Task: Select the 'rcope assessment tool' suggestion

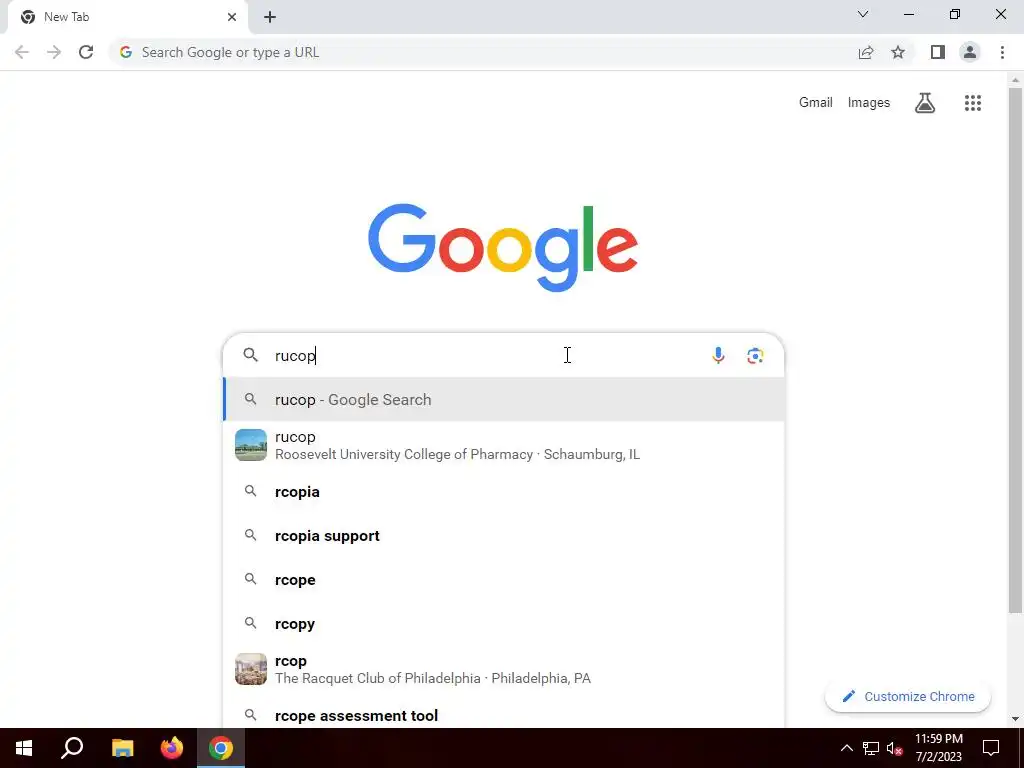Action: pos(504,715)
